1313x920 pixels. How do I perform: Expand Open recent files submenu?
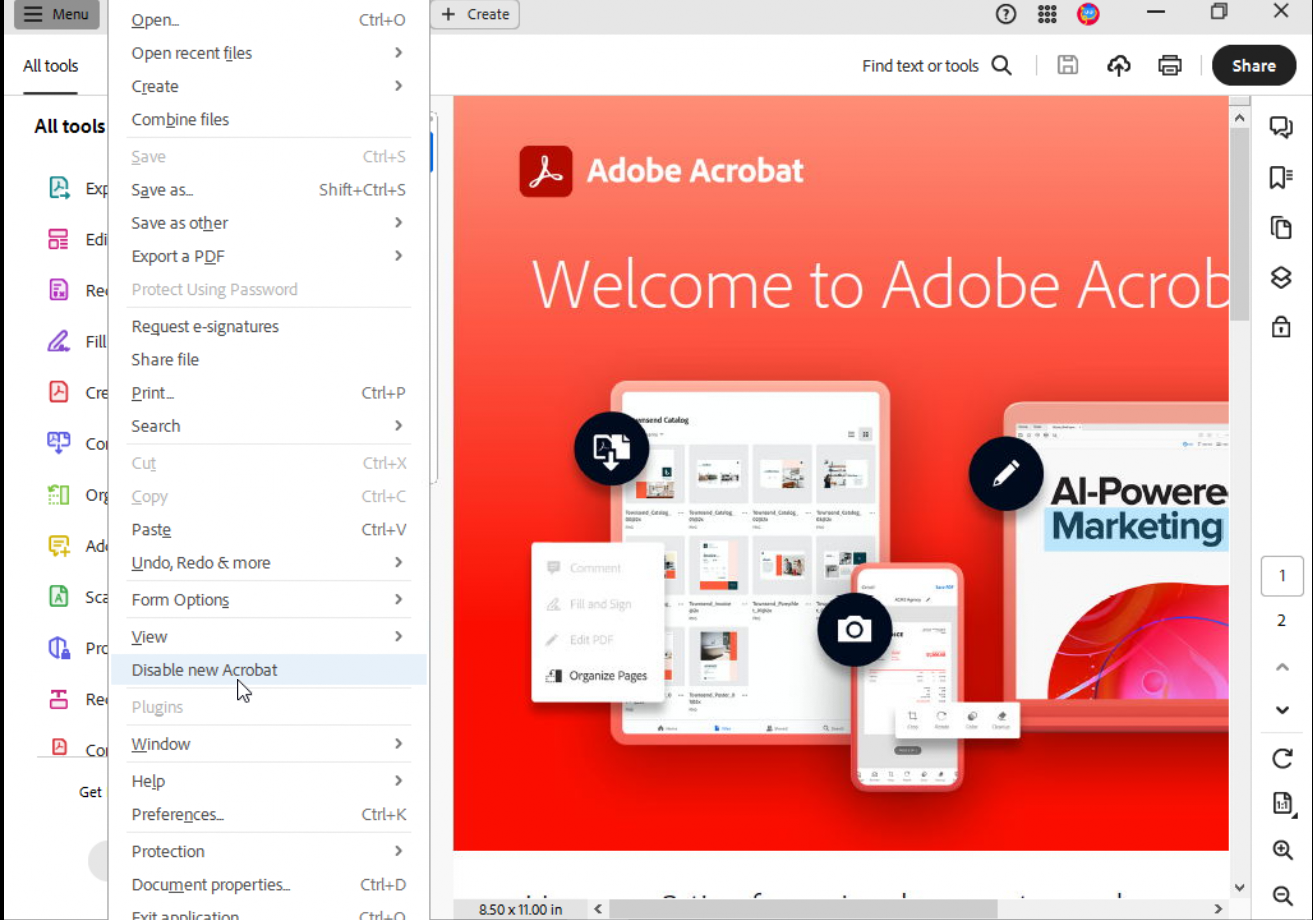pyautogui.click(x=268, y=53)
